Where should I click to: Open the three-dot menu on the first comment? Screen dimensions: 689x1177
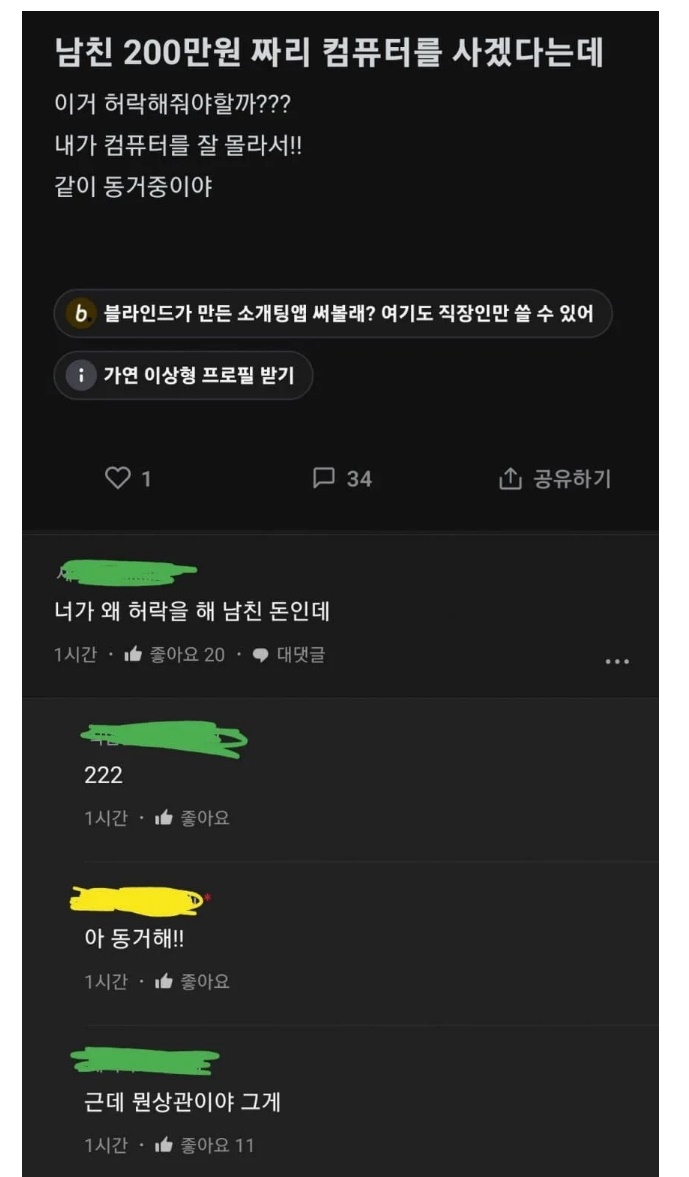tap(617, 661)
